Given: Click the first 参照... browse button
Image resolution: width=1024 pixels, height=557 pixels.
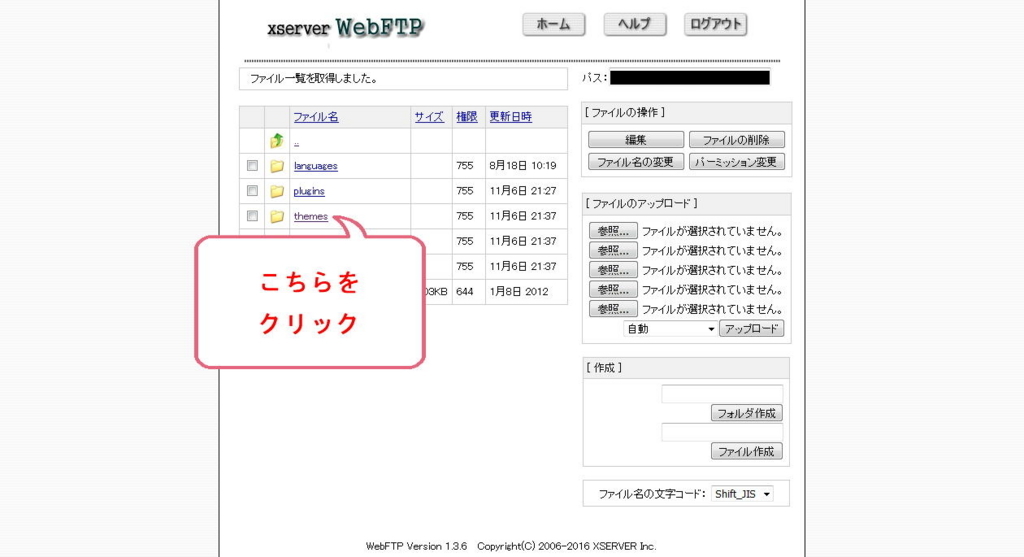Looking at the screenshot, I should [613, 231].
